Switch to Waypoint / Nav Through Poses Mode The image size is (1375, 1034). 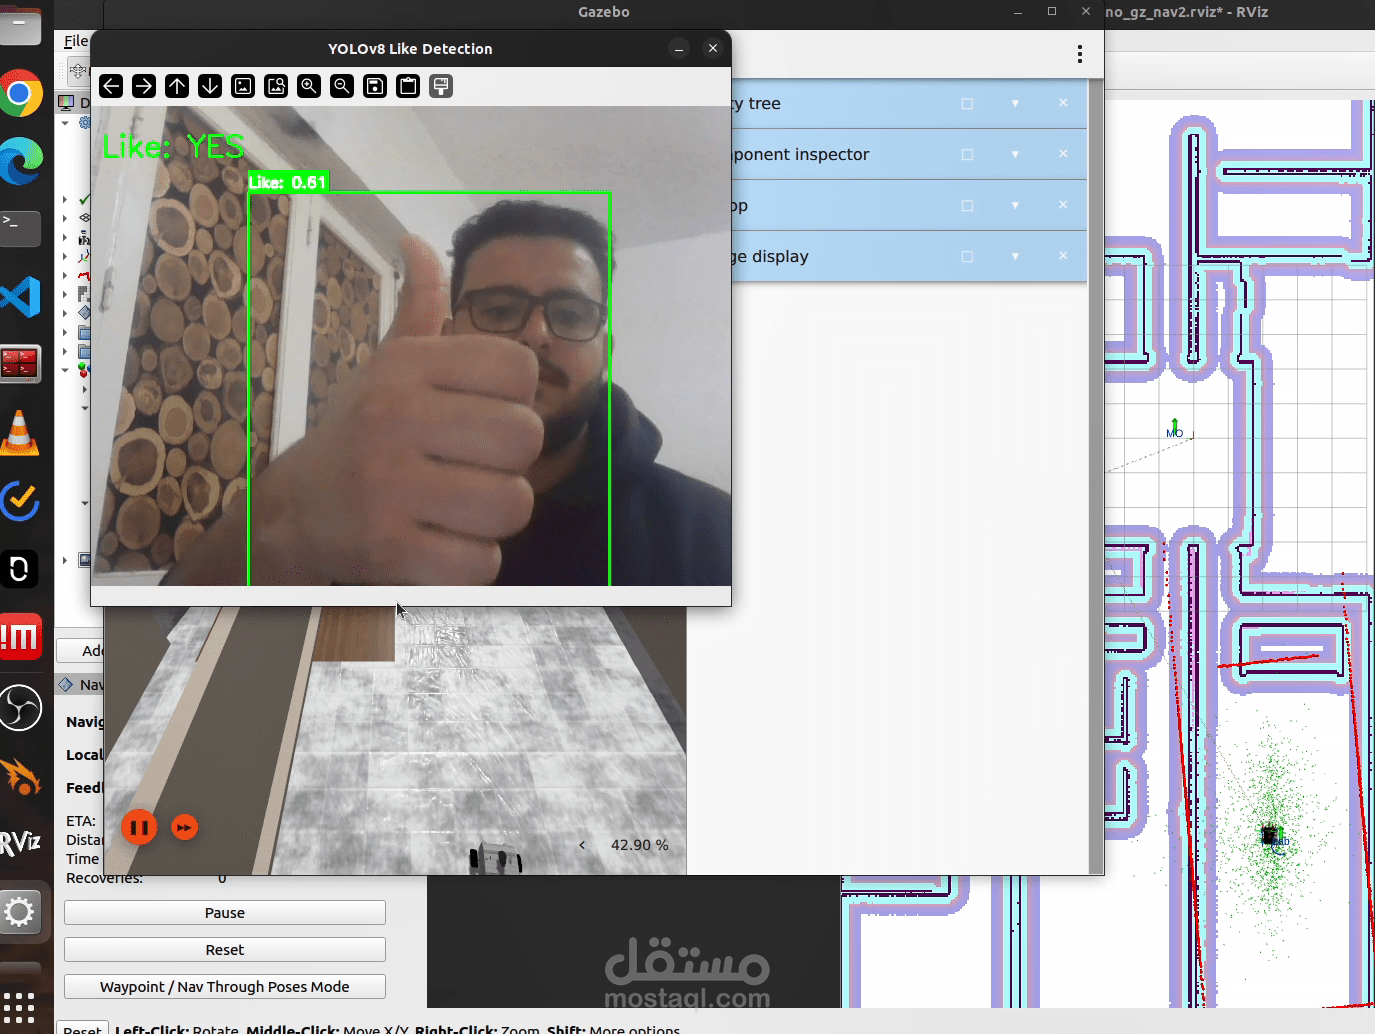pos(225,987)
